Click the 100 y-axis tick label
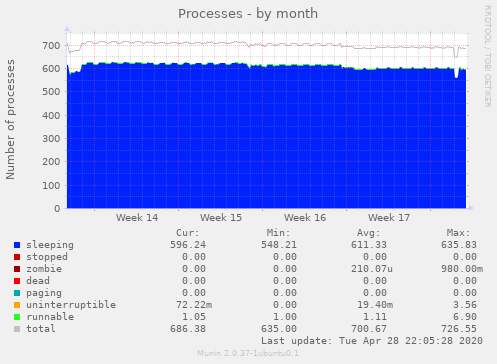The height and width of the screenshot is (364, 497). coord(51,186)
